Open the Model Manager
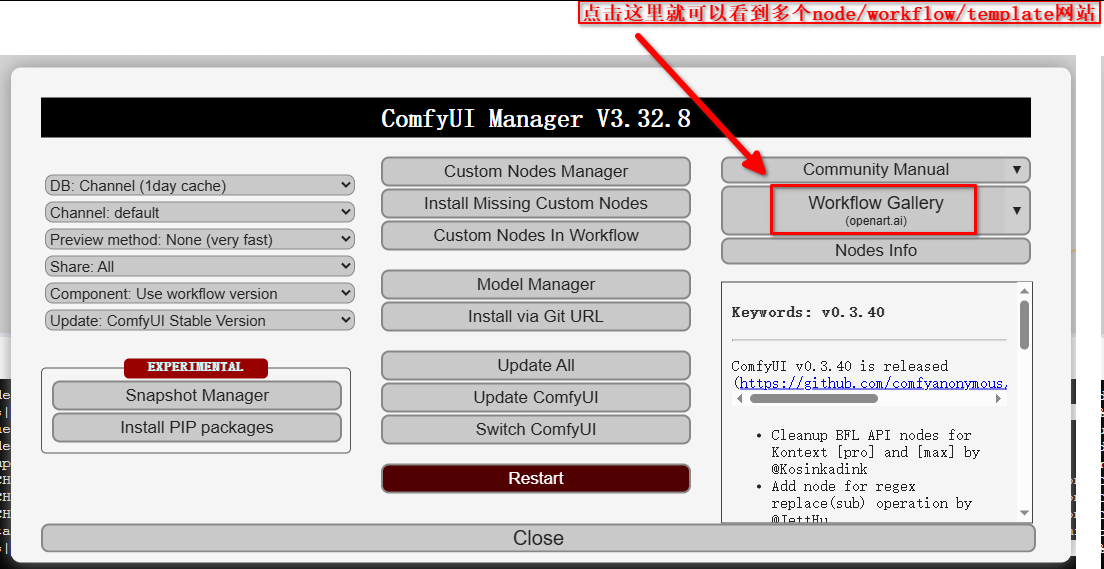Screen dimensions: 1104x569 [x=535, y=284]
